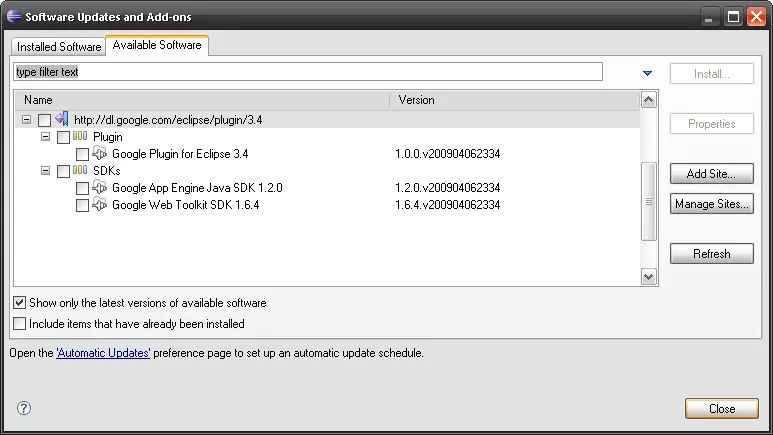Tick the Google Plugin for Eclipse 3.4 checkbox
Image resolution: width=773 pixels, height=435 pixels.
coord(82,154)
